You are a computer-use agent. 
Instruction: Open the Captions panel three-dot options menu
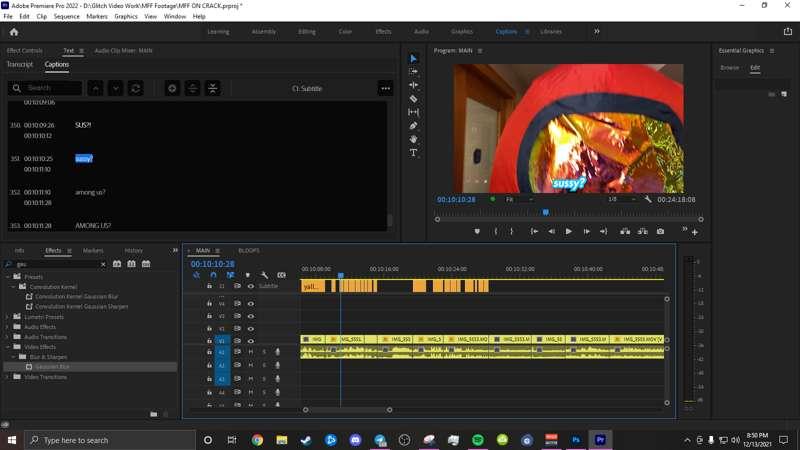pyautogui.click(x=386, y=88)
